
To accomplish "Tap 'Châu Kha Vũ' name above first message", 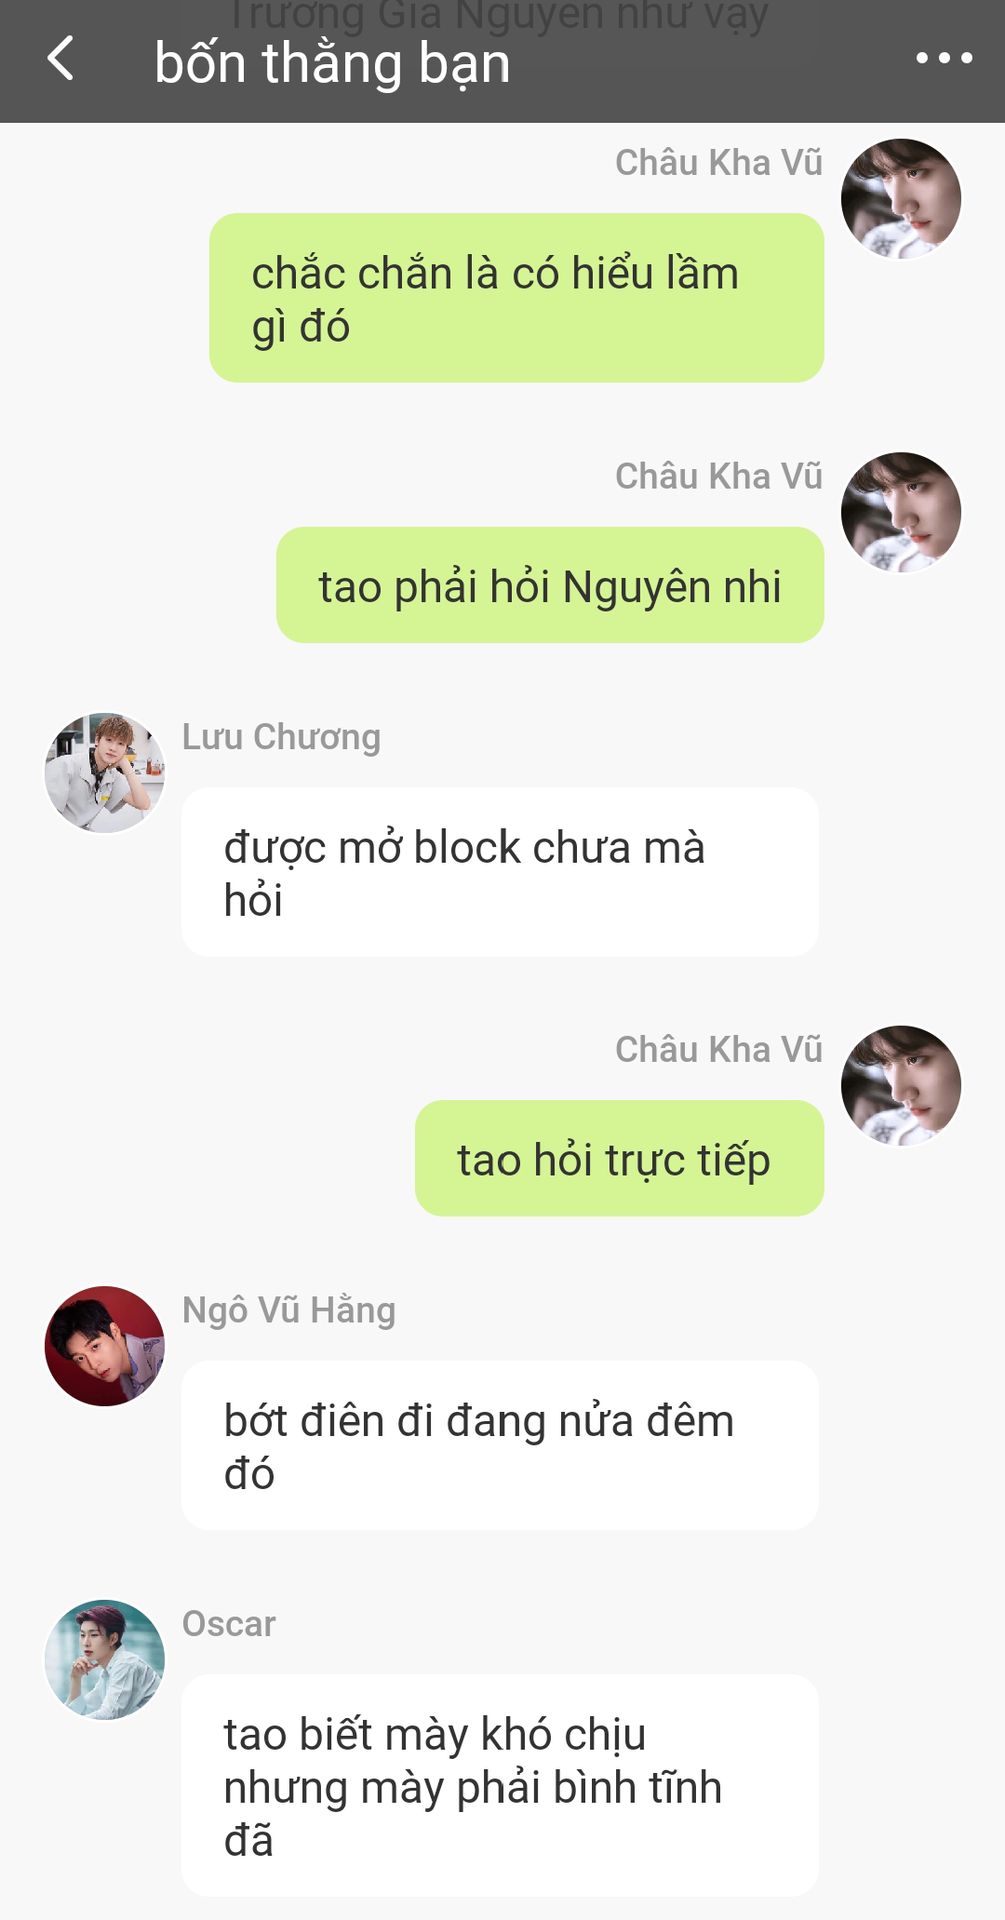I will (x=719, y=163).
